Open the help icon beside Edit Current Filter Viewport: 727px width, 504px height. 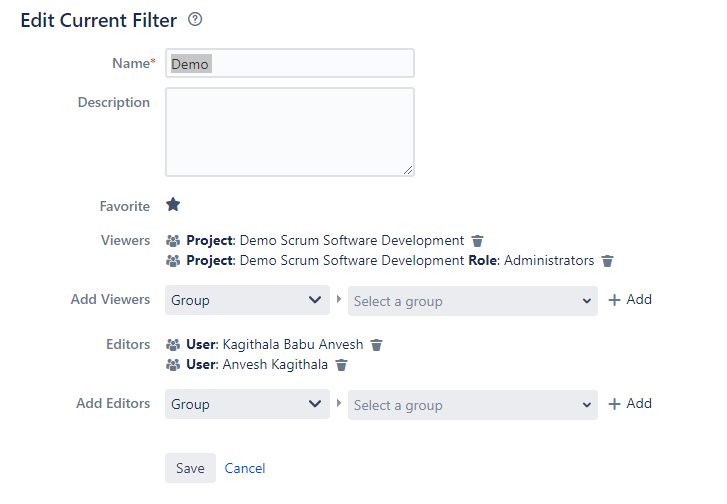[x=195, y=19]
